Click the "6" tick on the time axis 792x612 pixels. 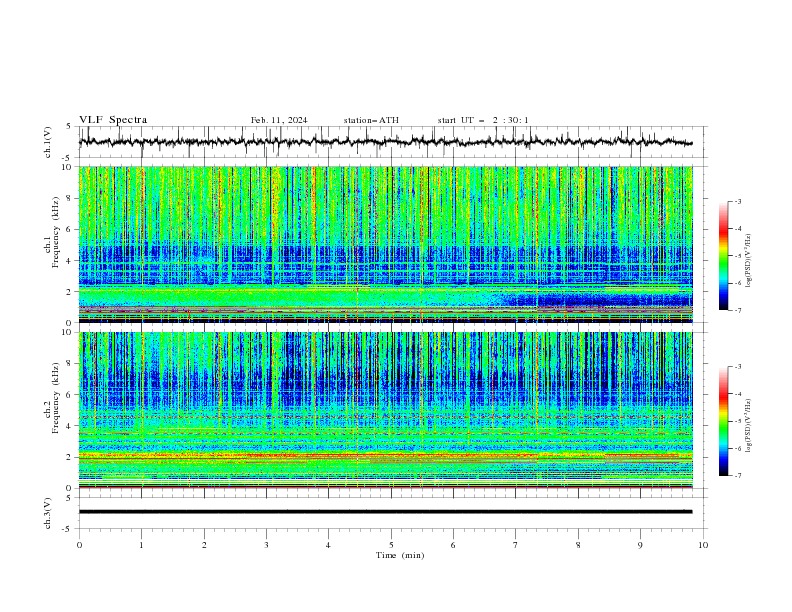click(x=453, y=545)
